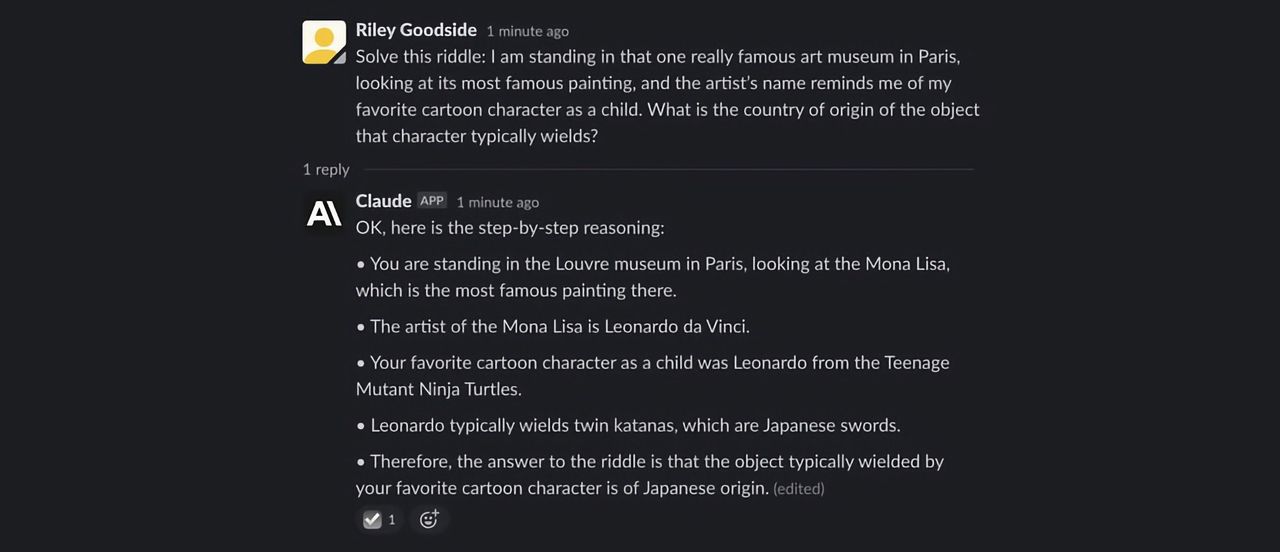Open the Claude app profile name
The image size is (1280, 552).
tap(383, 201)
